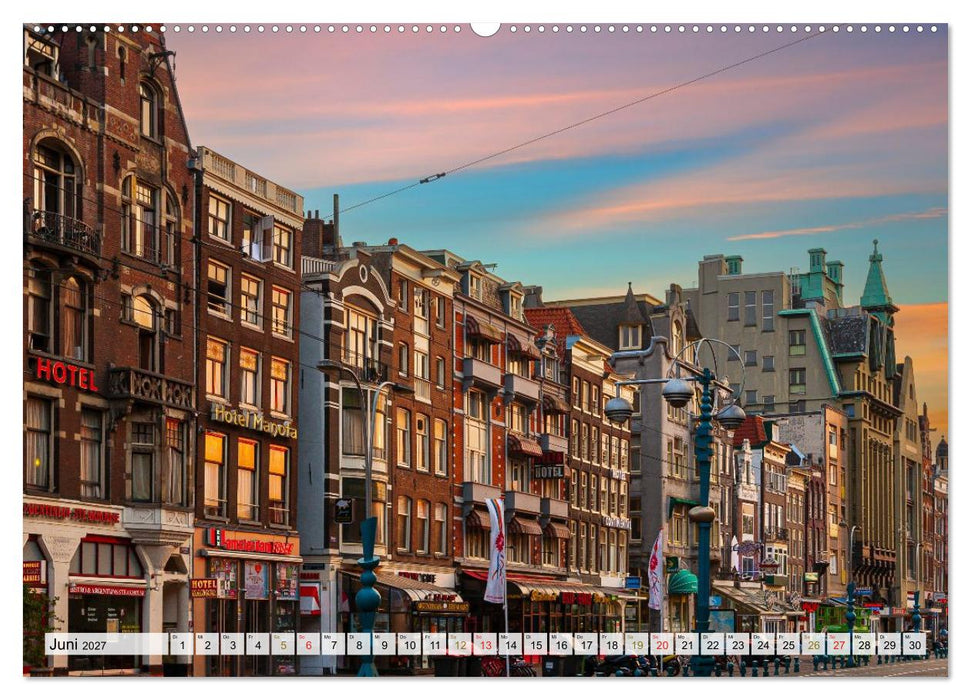Pick Saturday date 5
Viewport: 971px width, 700px height.
283,644
